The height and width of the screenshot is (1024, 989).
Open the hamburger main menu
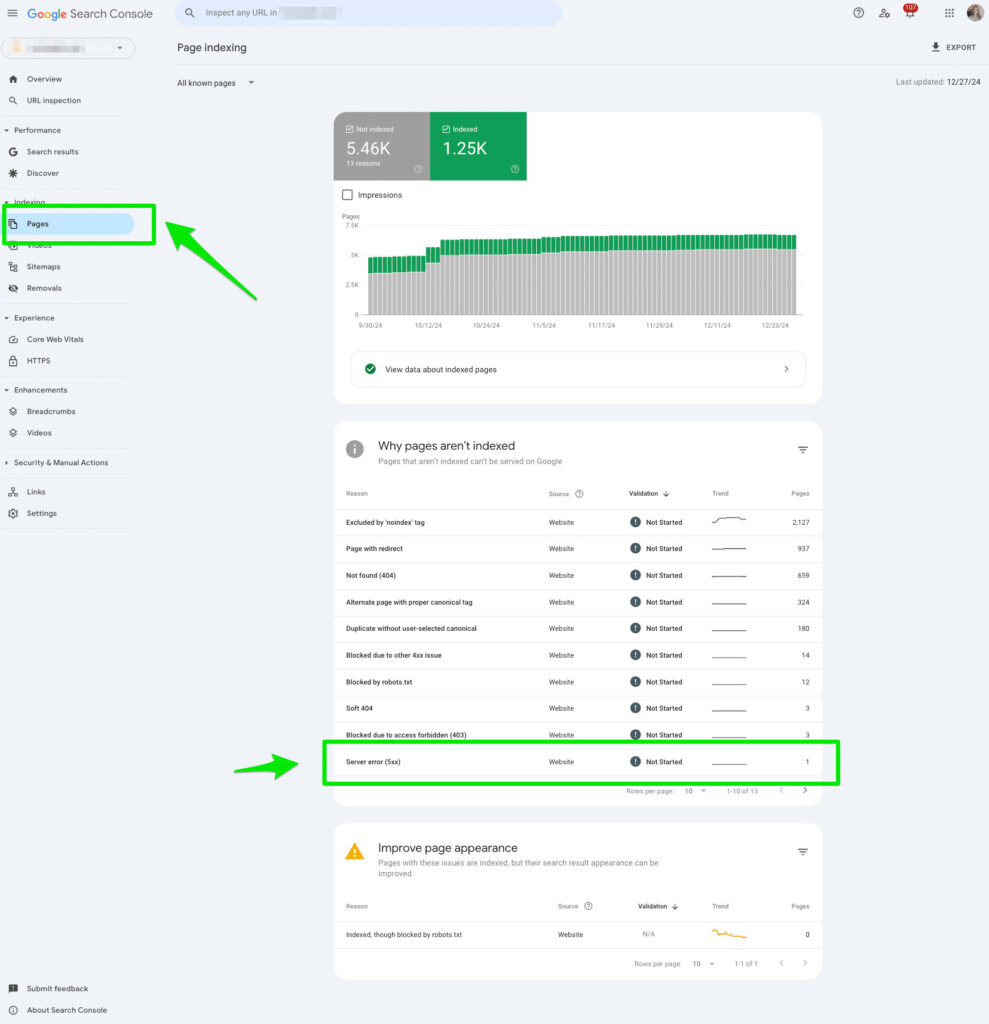coord(12,13)
